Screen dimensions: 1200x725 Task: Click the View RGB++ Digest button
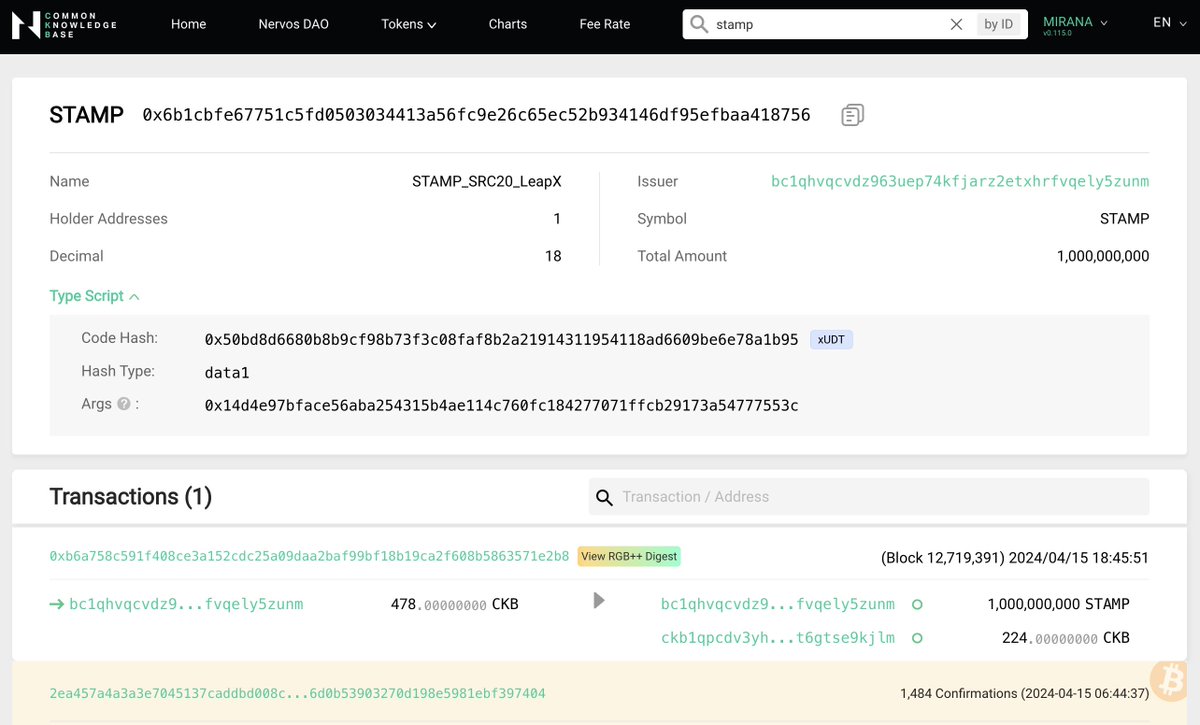(x=629, y=556)
